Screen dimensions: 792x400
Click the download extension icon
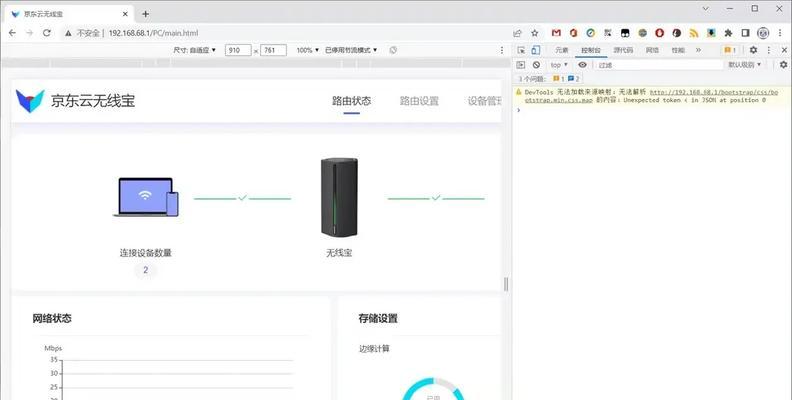coord(711,33)
